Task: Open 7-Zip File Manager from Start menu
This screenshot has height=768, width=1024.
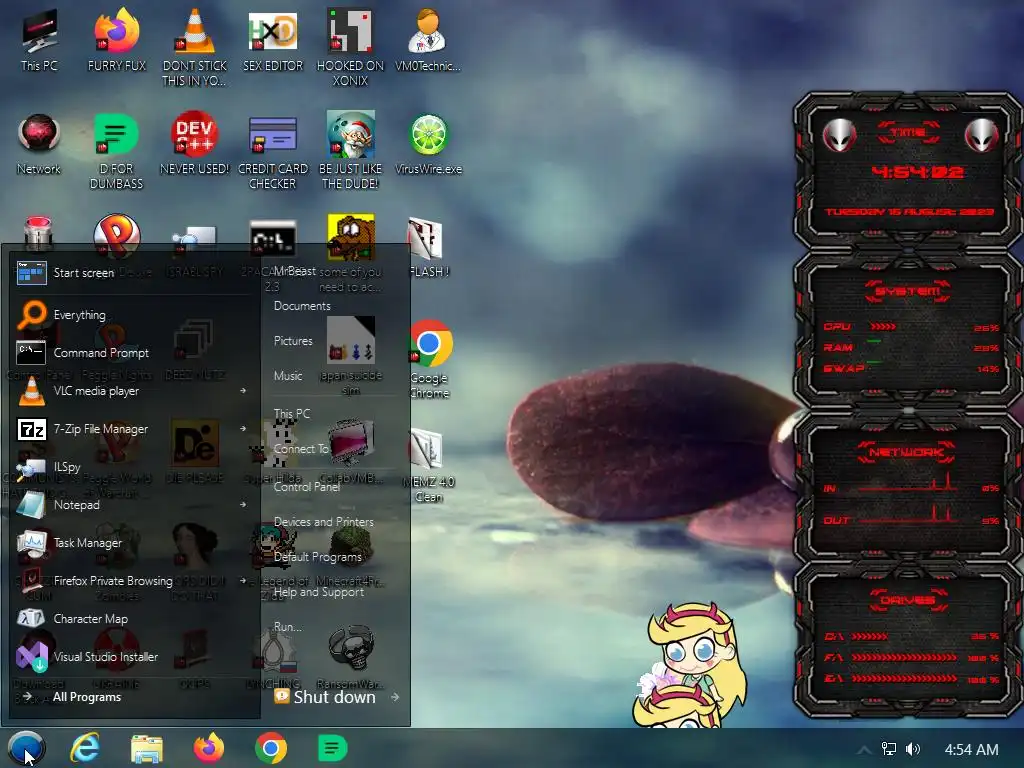Action: click(x=131, y=429)
